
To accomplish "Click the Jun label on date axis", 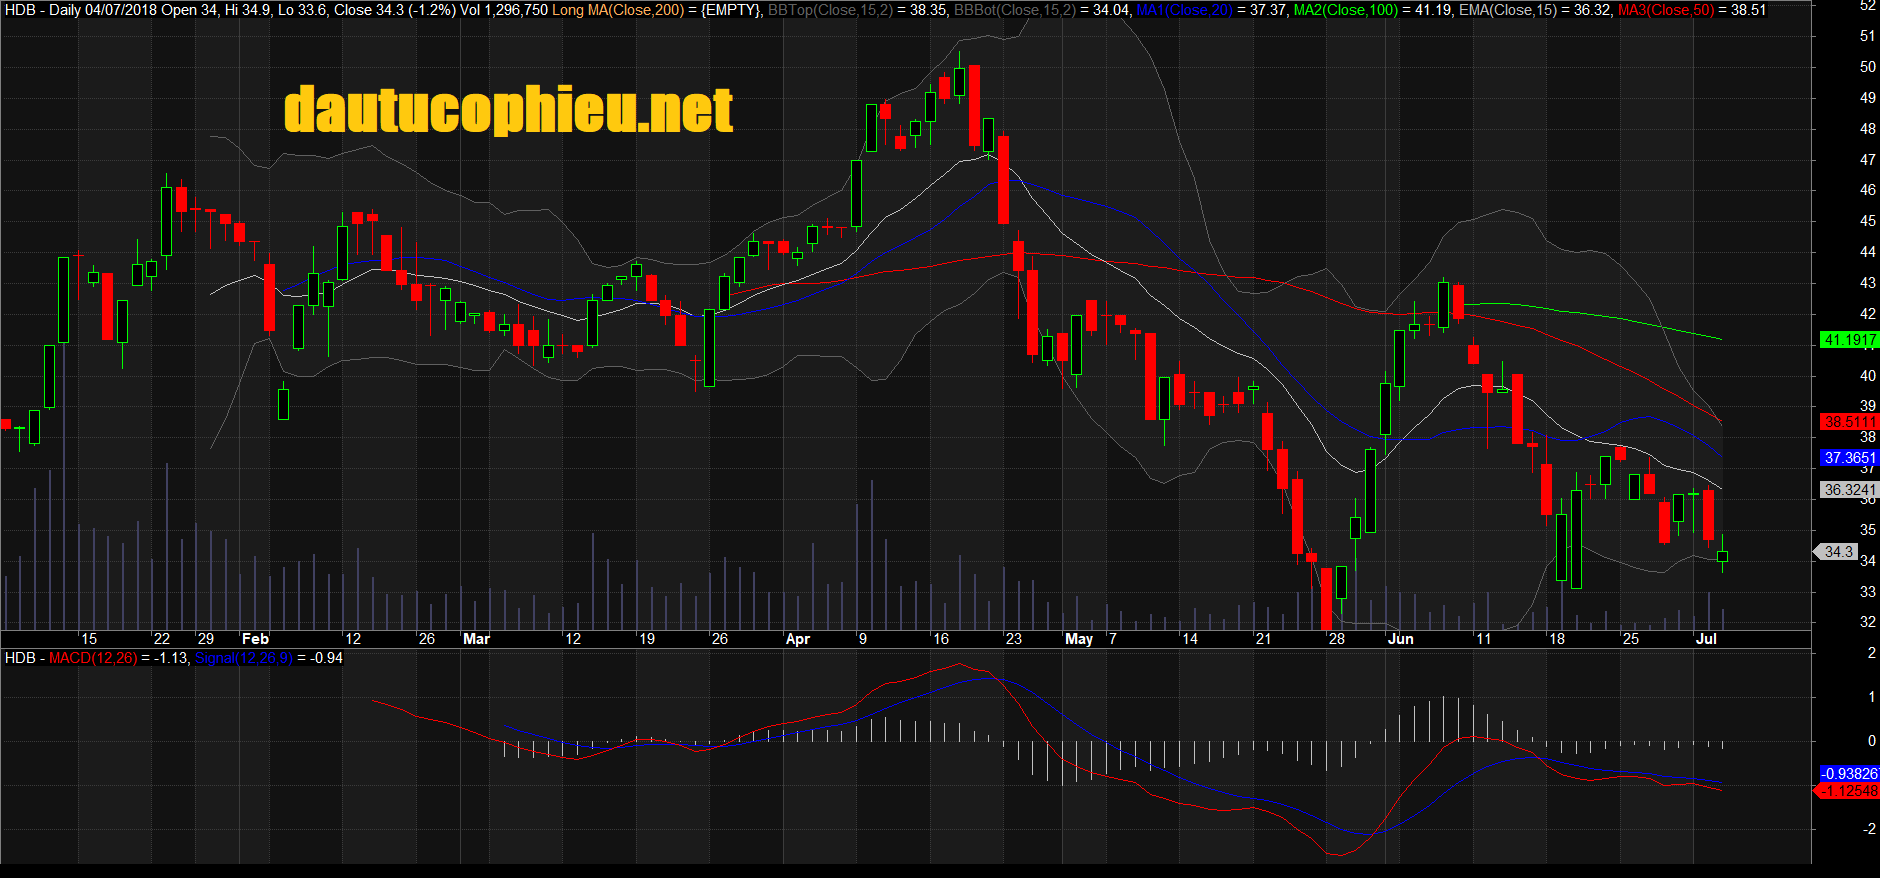I will pos(1400,639).
